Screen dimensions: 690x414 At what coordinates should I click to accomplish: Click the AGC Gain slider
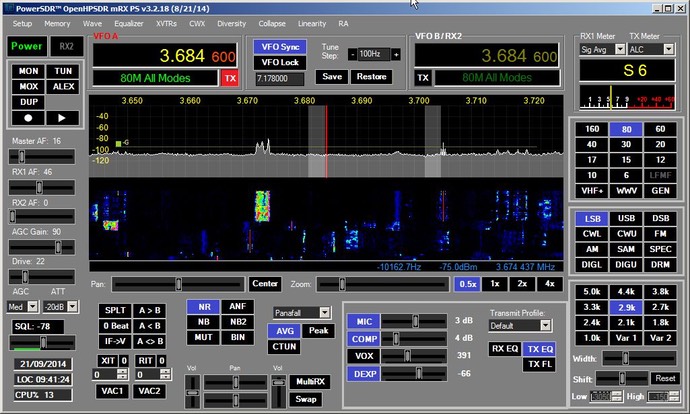tap(42, 247)
